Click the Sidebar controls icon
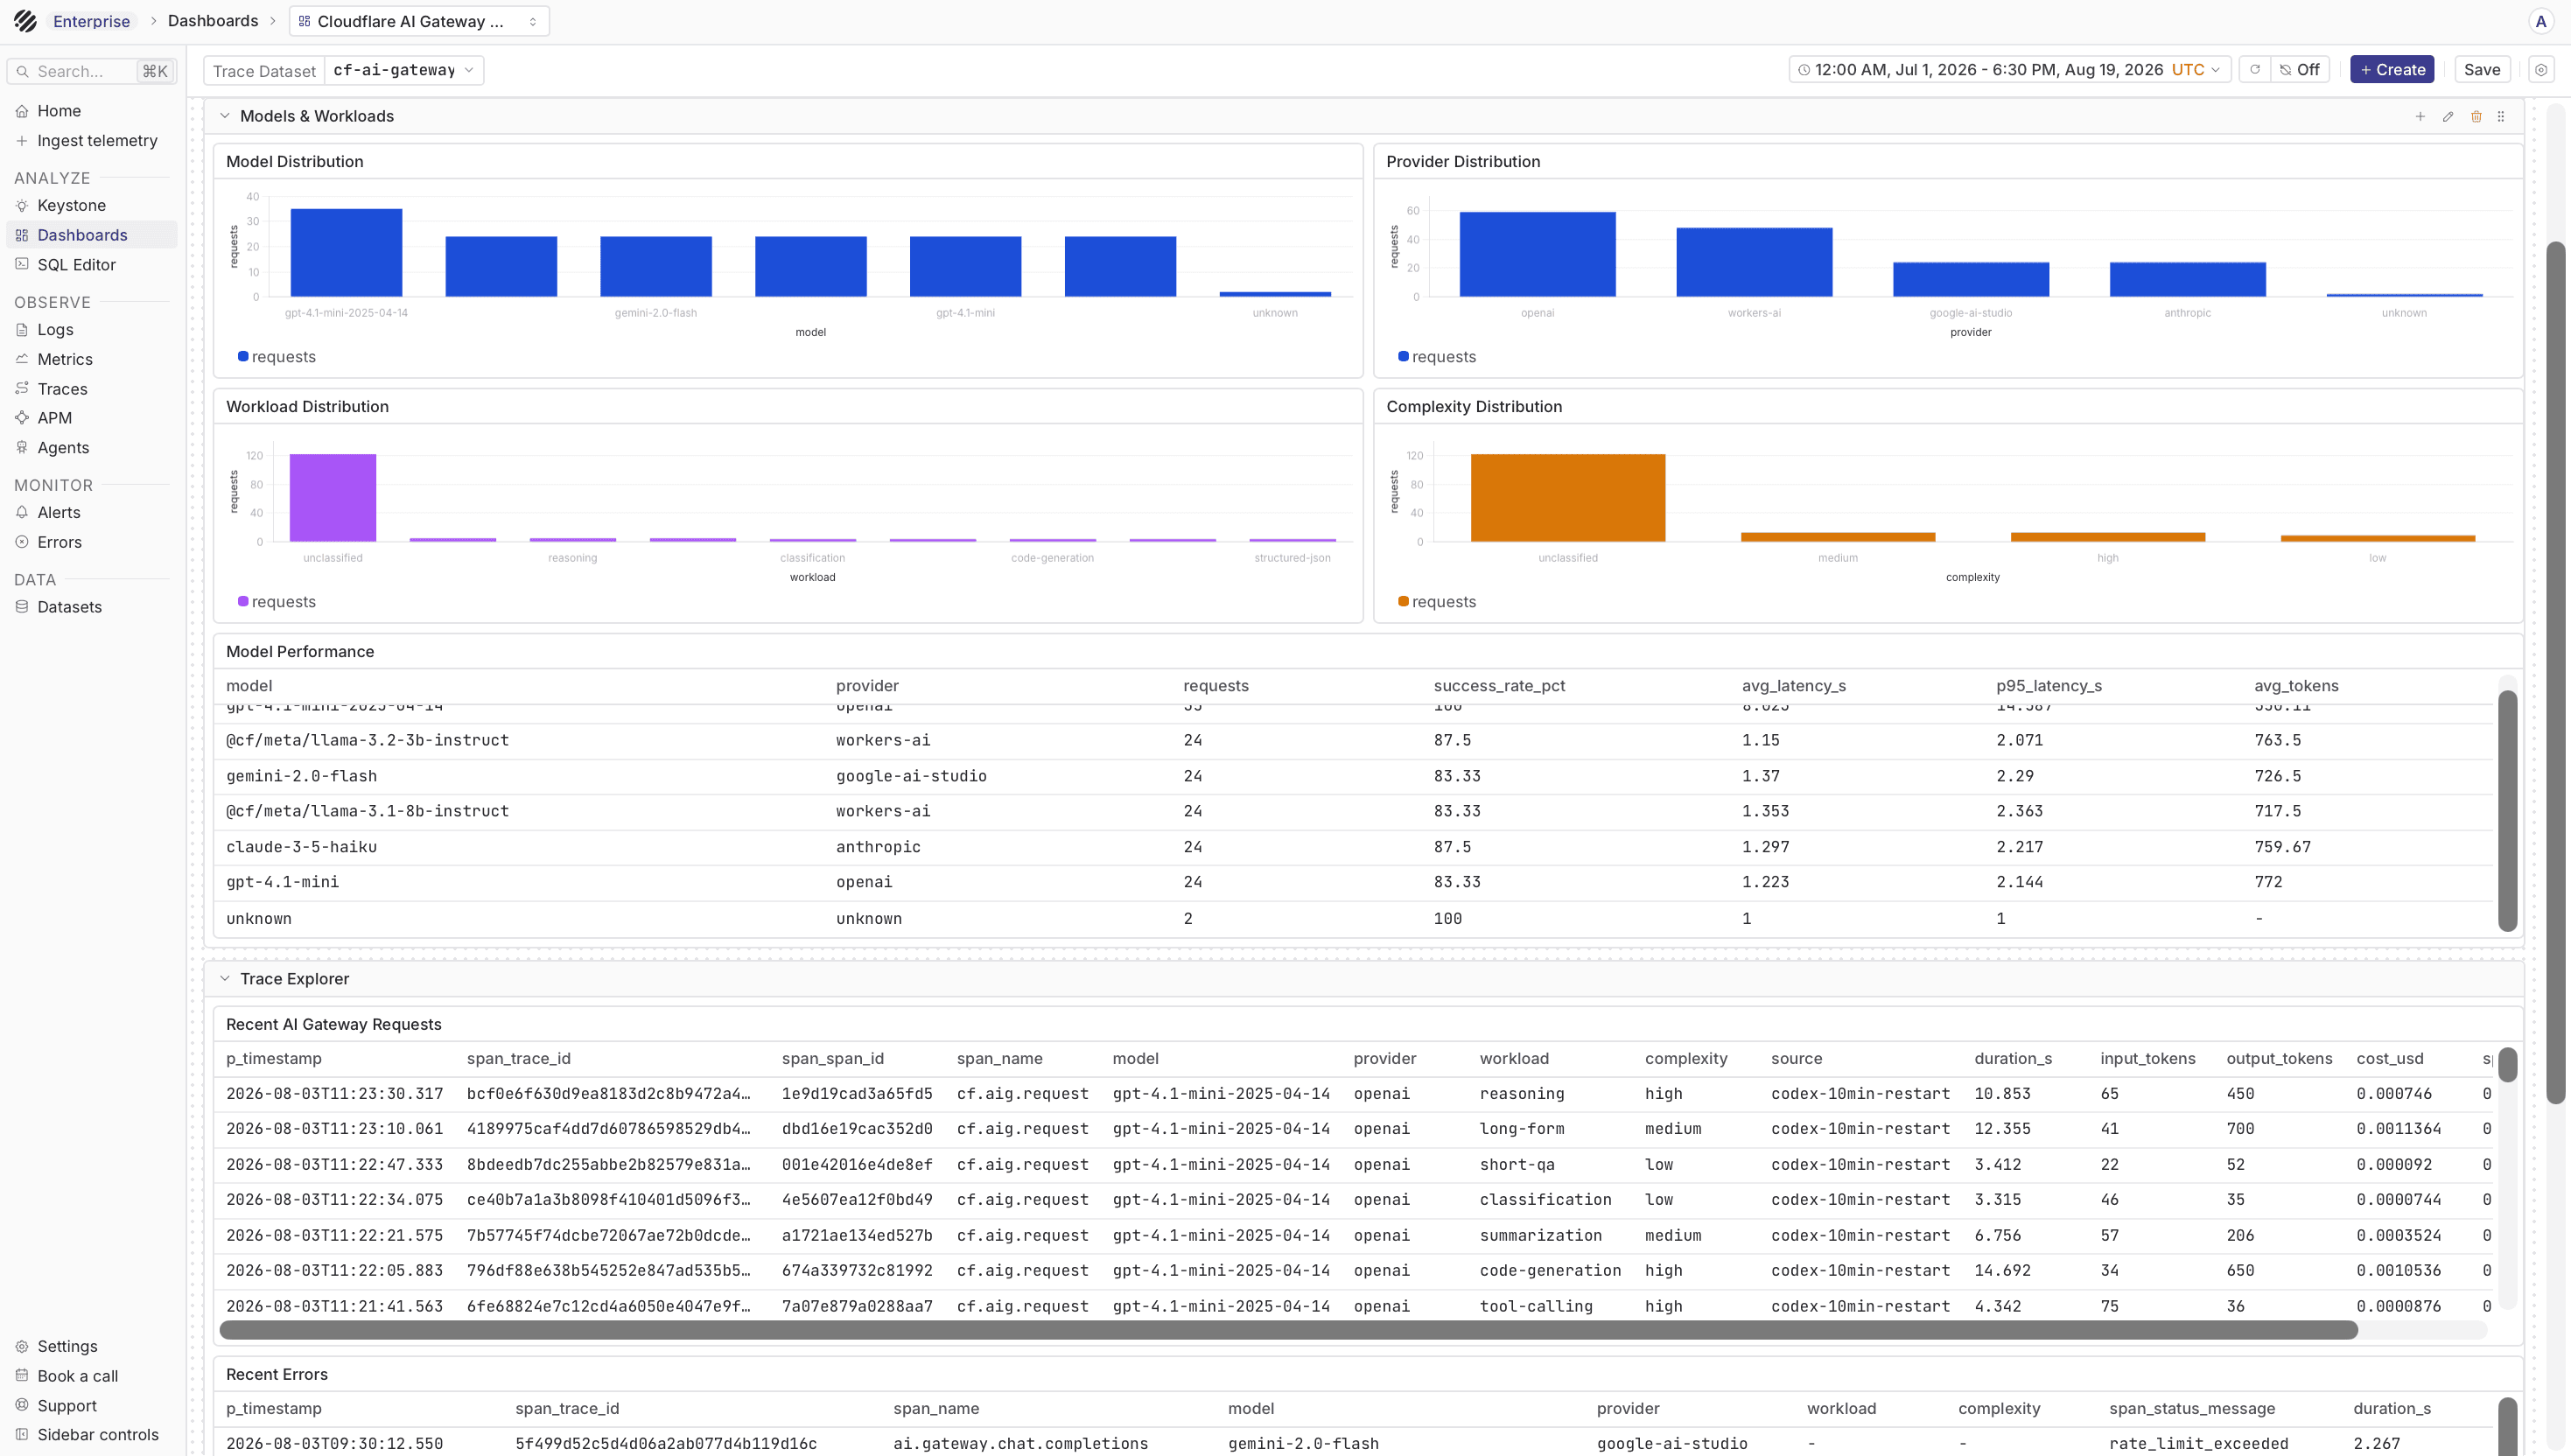Screen dimensions: 2571x1456 (22, 1434)
